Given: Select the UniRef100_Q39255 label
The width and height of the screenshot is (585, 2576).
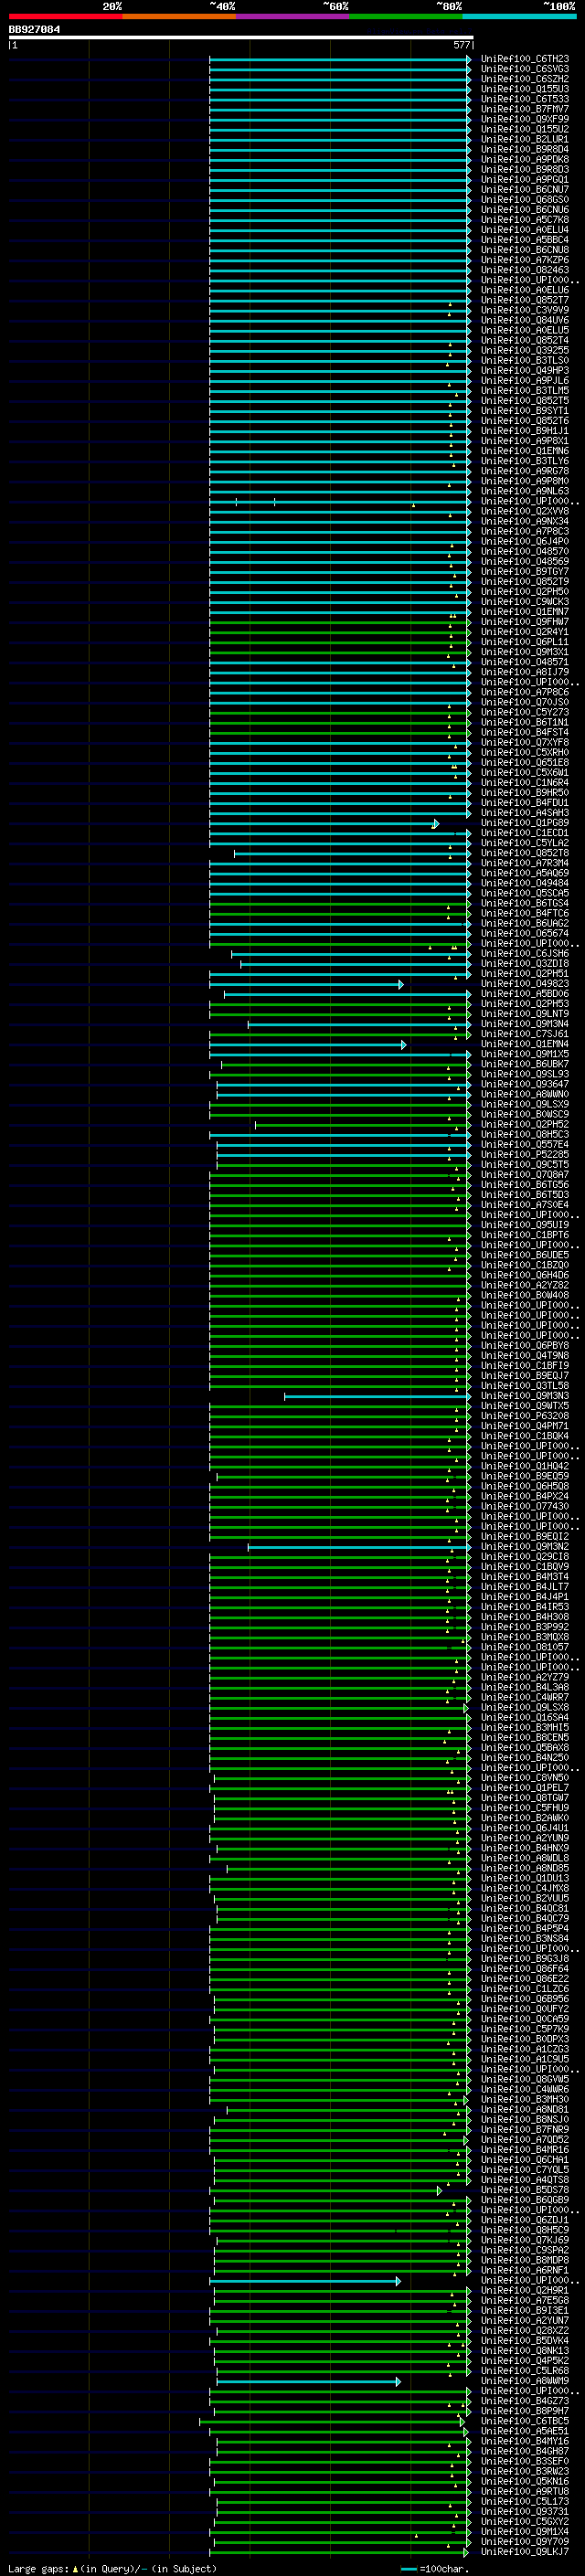Looking at the screenshot, I should click(x=524, y=351).
